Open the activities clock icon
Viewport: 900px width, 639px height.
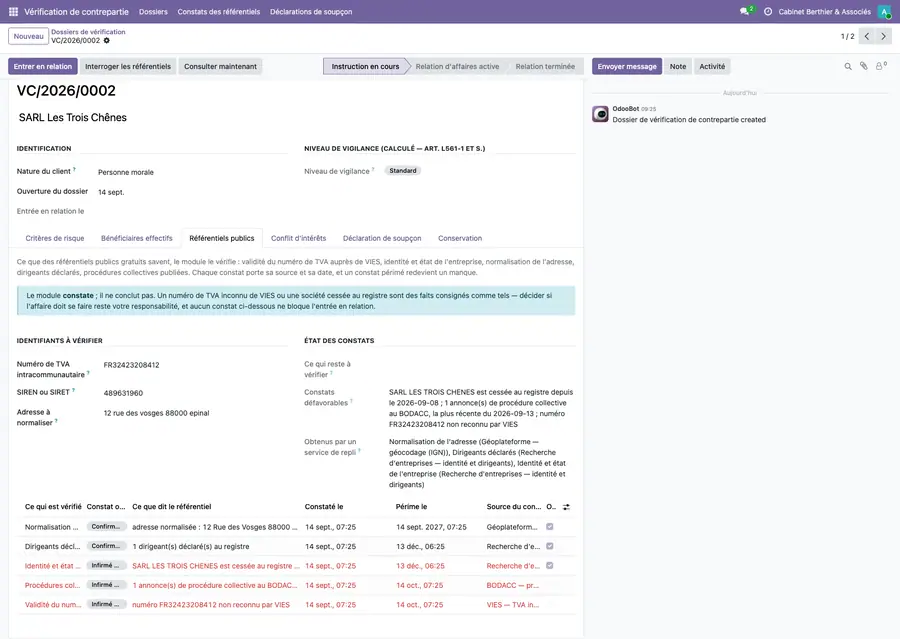768,11
